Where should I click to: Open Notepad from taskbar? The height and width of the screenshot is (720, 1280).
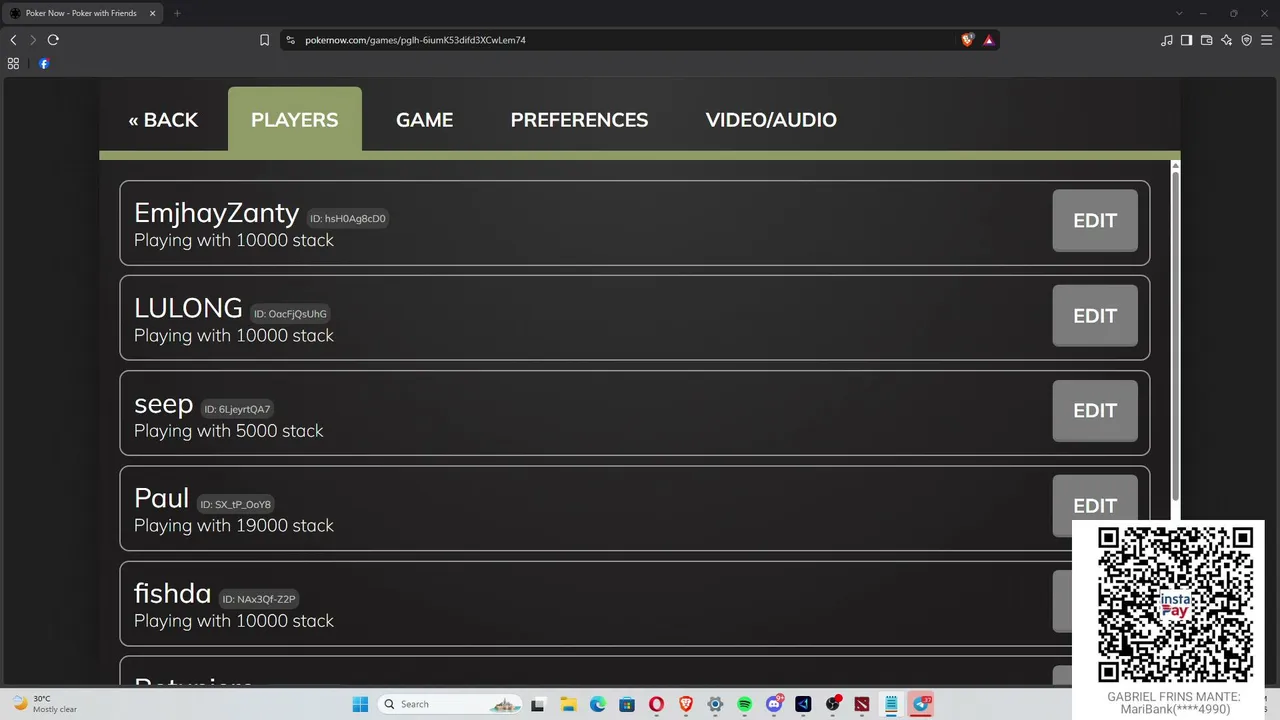(x=891, y=704)
